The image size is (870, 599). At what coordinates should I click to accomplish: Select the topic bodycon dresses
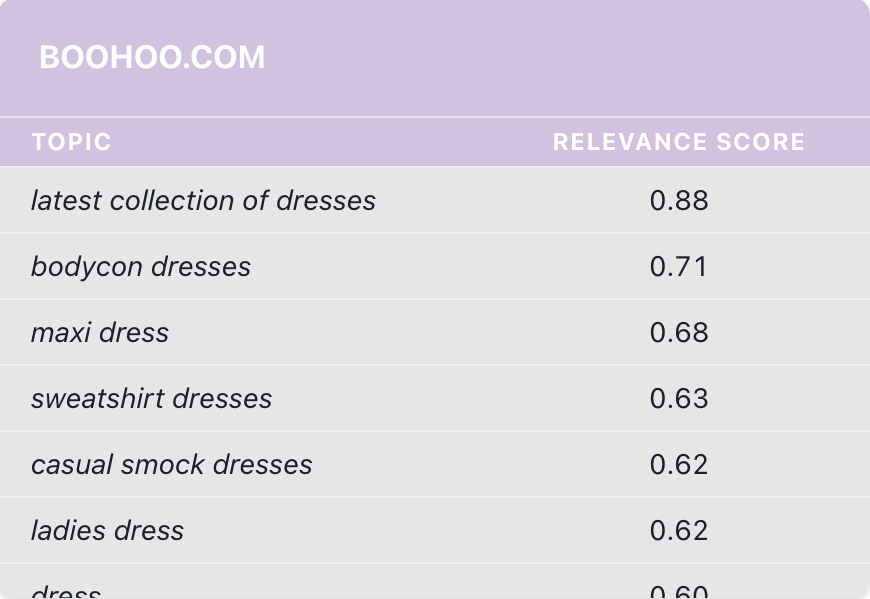(x=141, y=266)
